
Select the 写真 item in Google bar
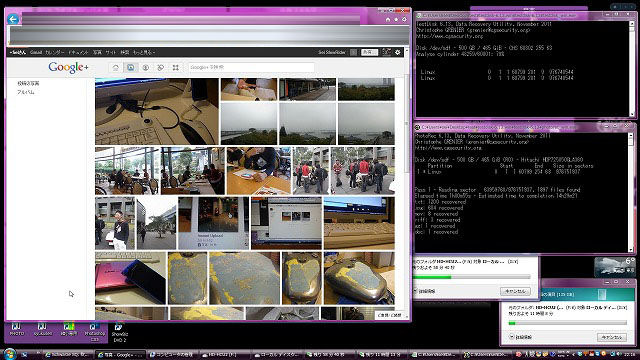(97, 52)
